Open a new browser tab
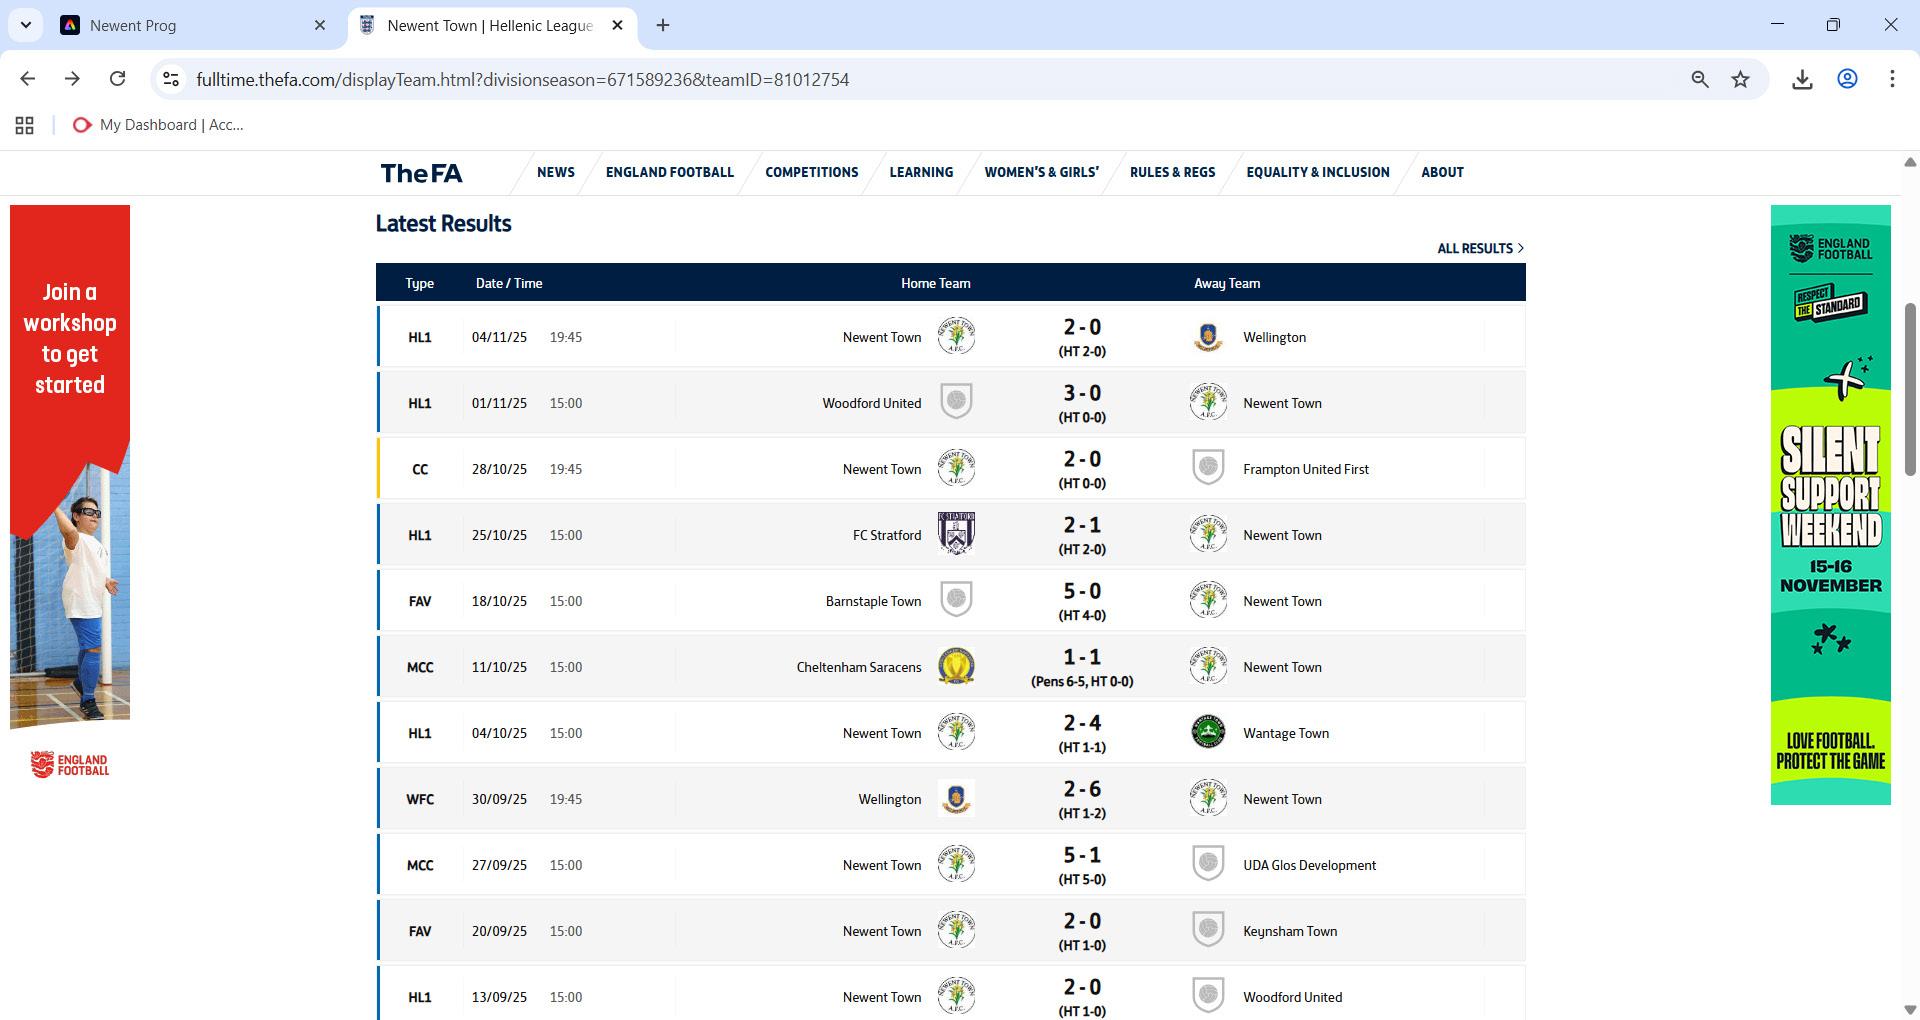Image resolution: width=1920 pixels, height=1020 pixels. coord(663,25)
